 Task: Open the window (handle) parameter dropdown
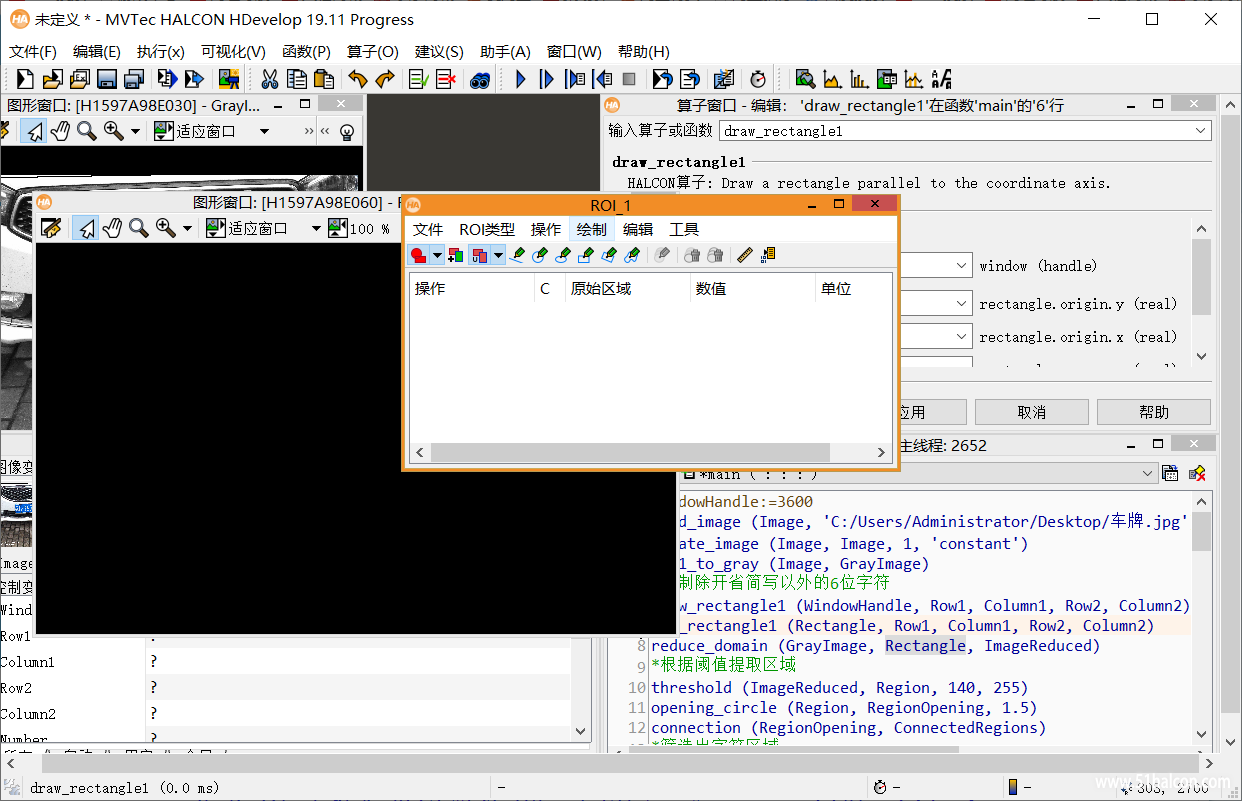pos(961,266)
